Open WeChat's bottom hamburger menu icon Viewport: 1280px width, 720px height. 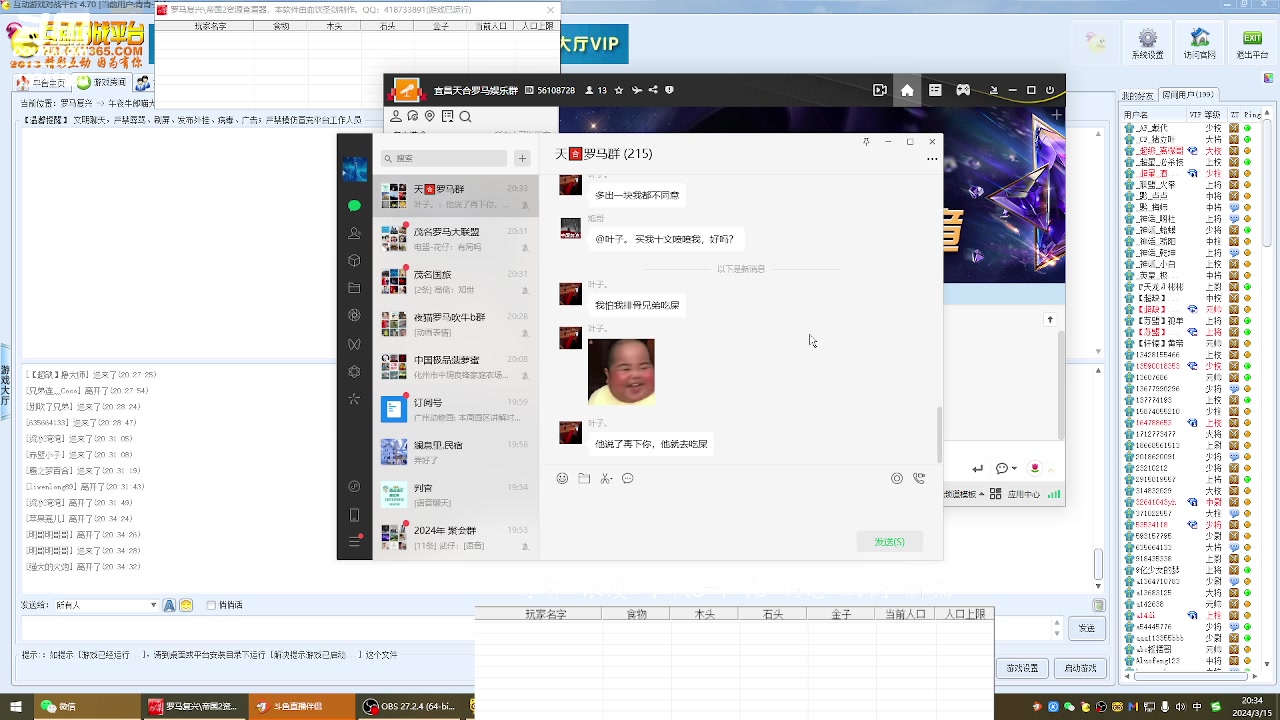pos(354,541)
